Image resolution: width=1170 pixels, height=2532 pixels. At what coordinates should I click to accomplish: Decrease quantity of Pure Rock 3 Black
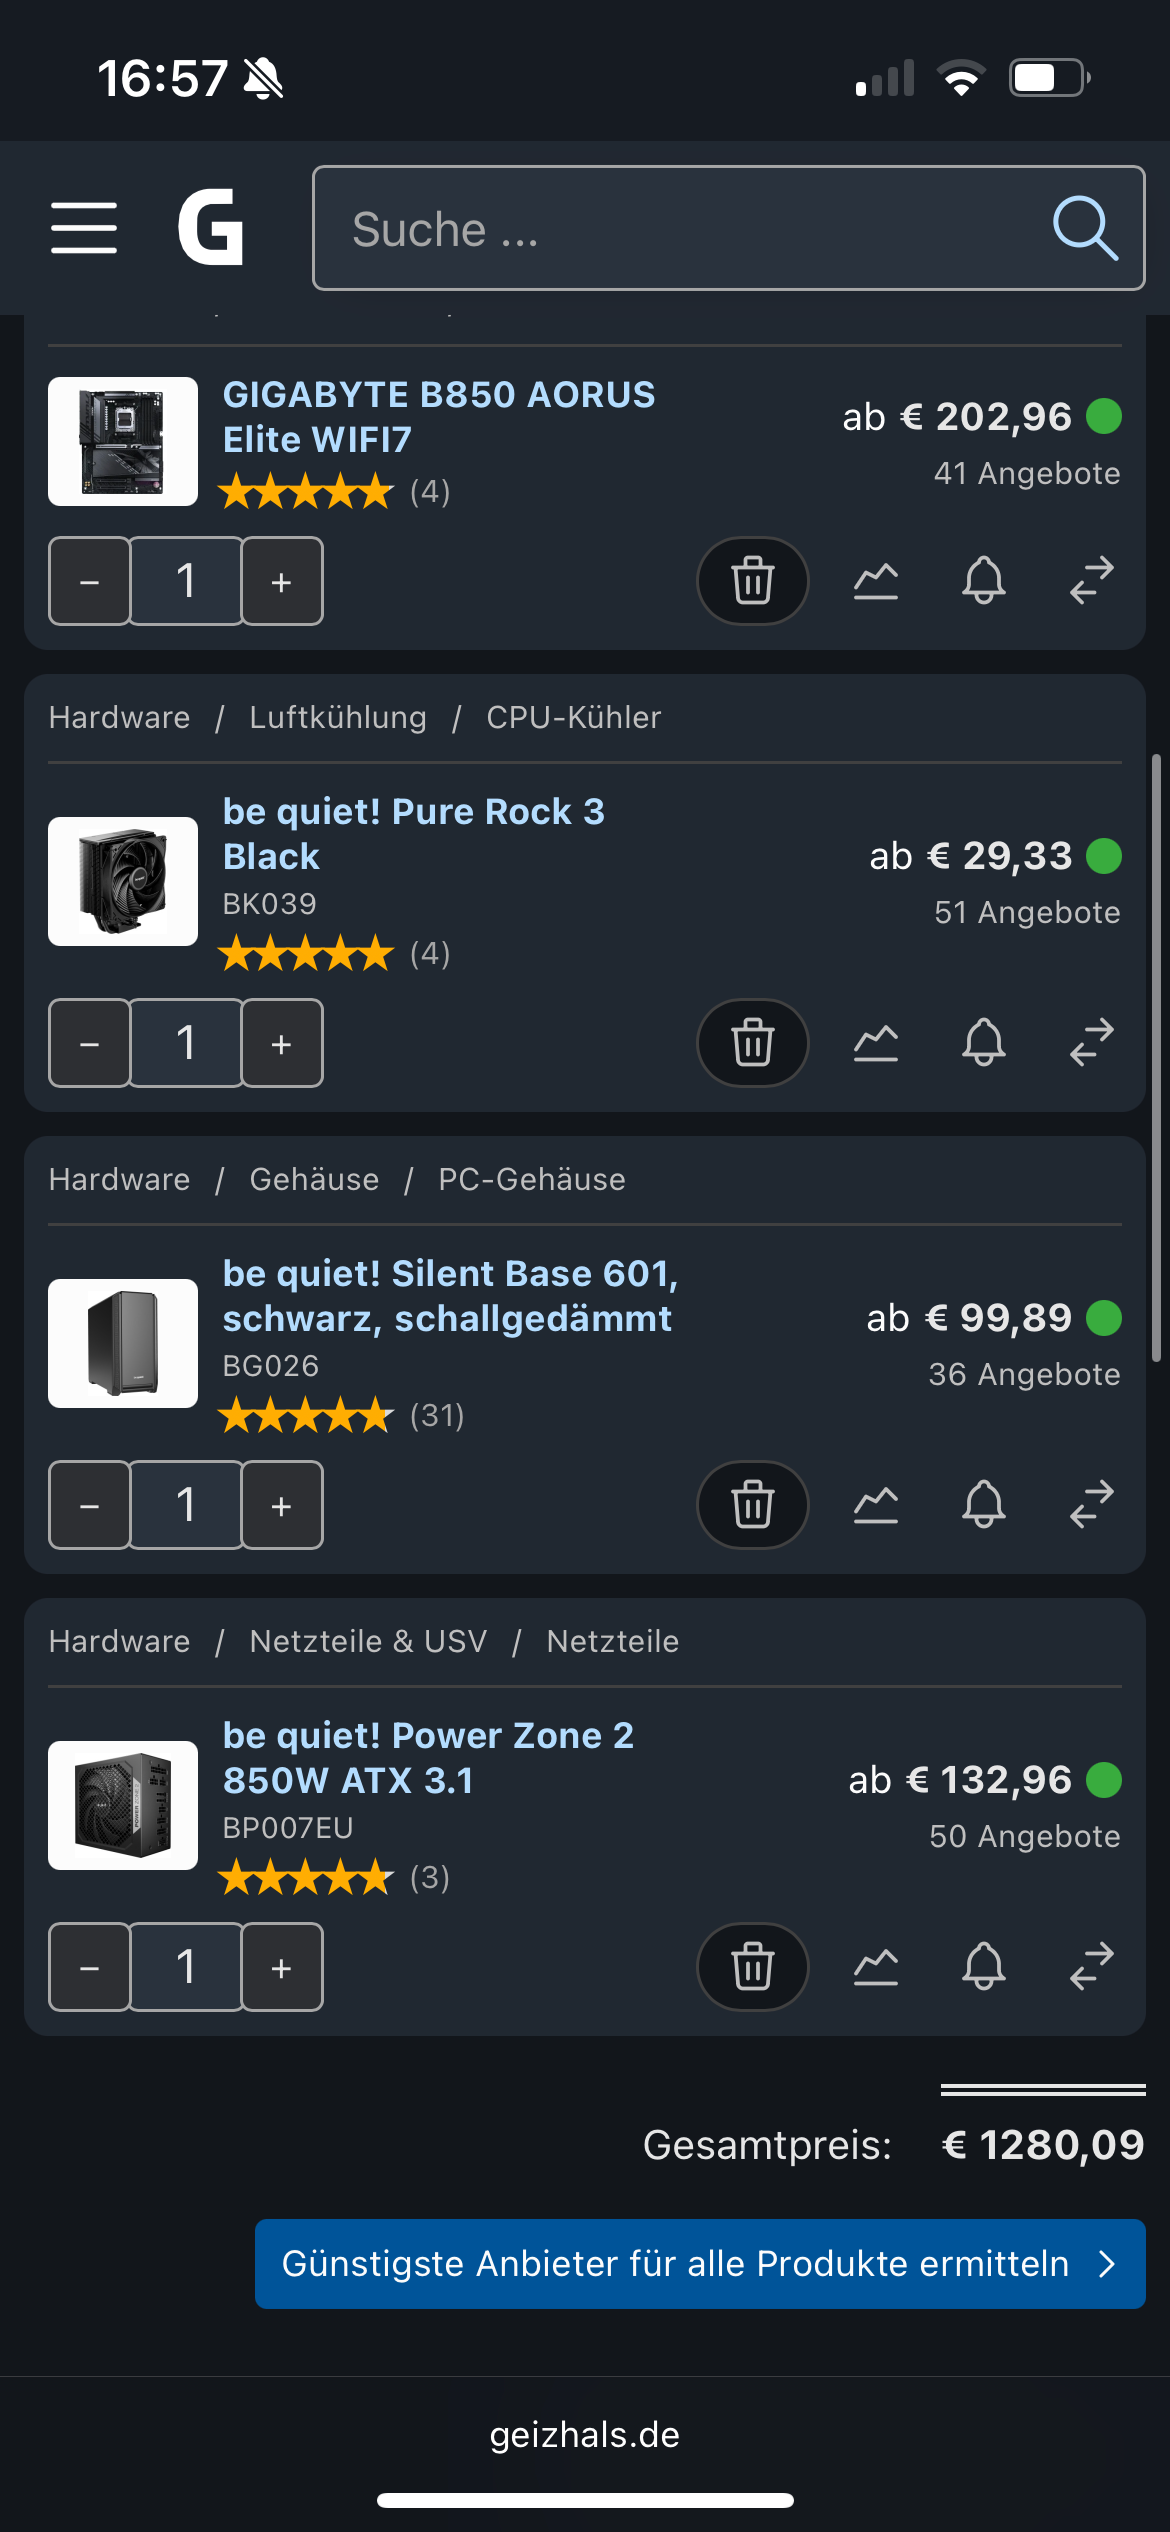pyautogui.click(x=89, y=1043)
